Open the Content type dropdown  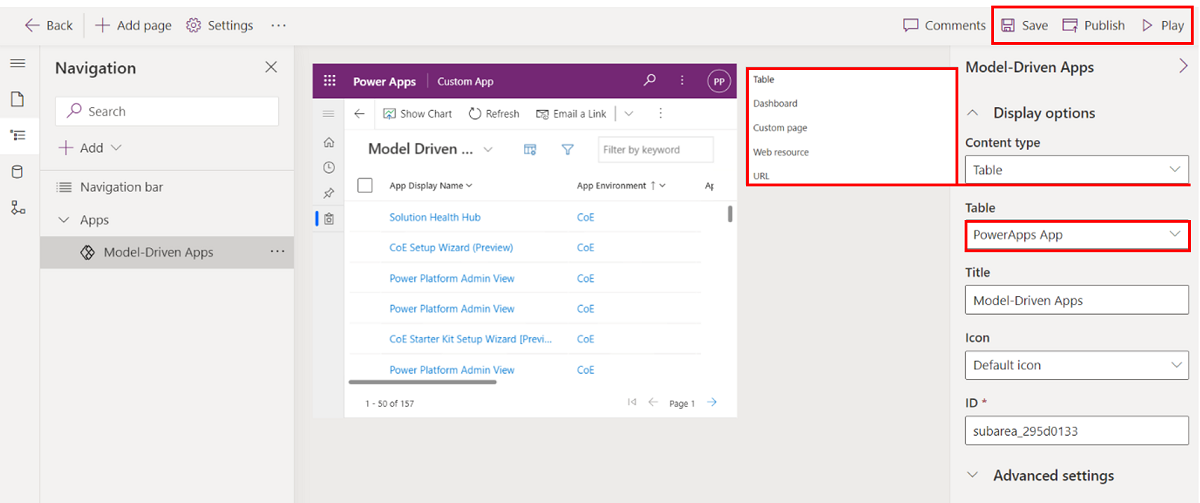pyautogui.click(x=1077, y=170)
